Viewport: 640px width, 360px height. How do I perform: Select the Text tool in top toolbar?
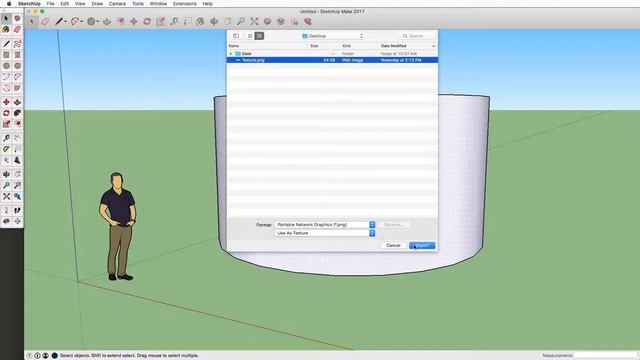187,21
